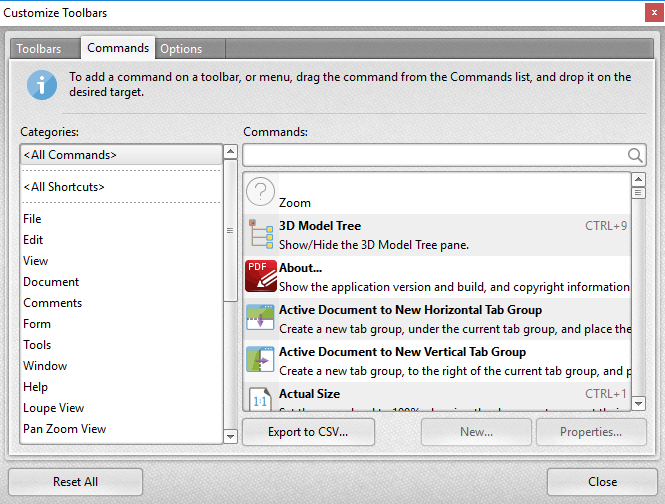Click the Properties... button
Viewport: 665px width, 504px height.
pos(591,432)
